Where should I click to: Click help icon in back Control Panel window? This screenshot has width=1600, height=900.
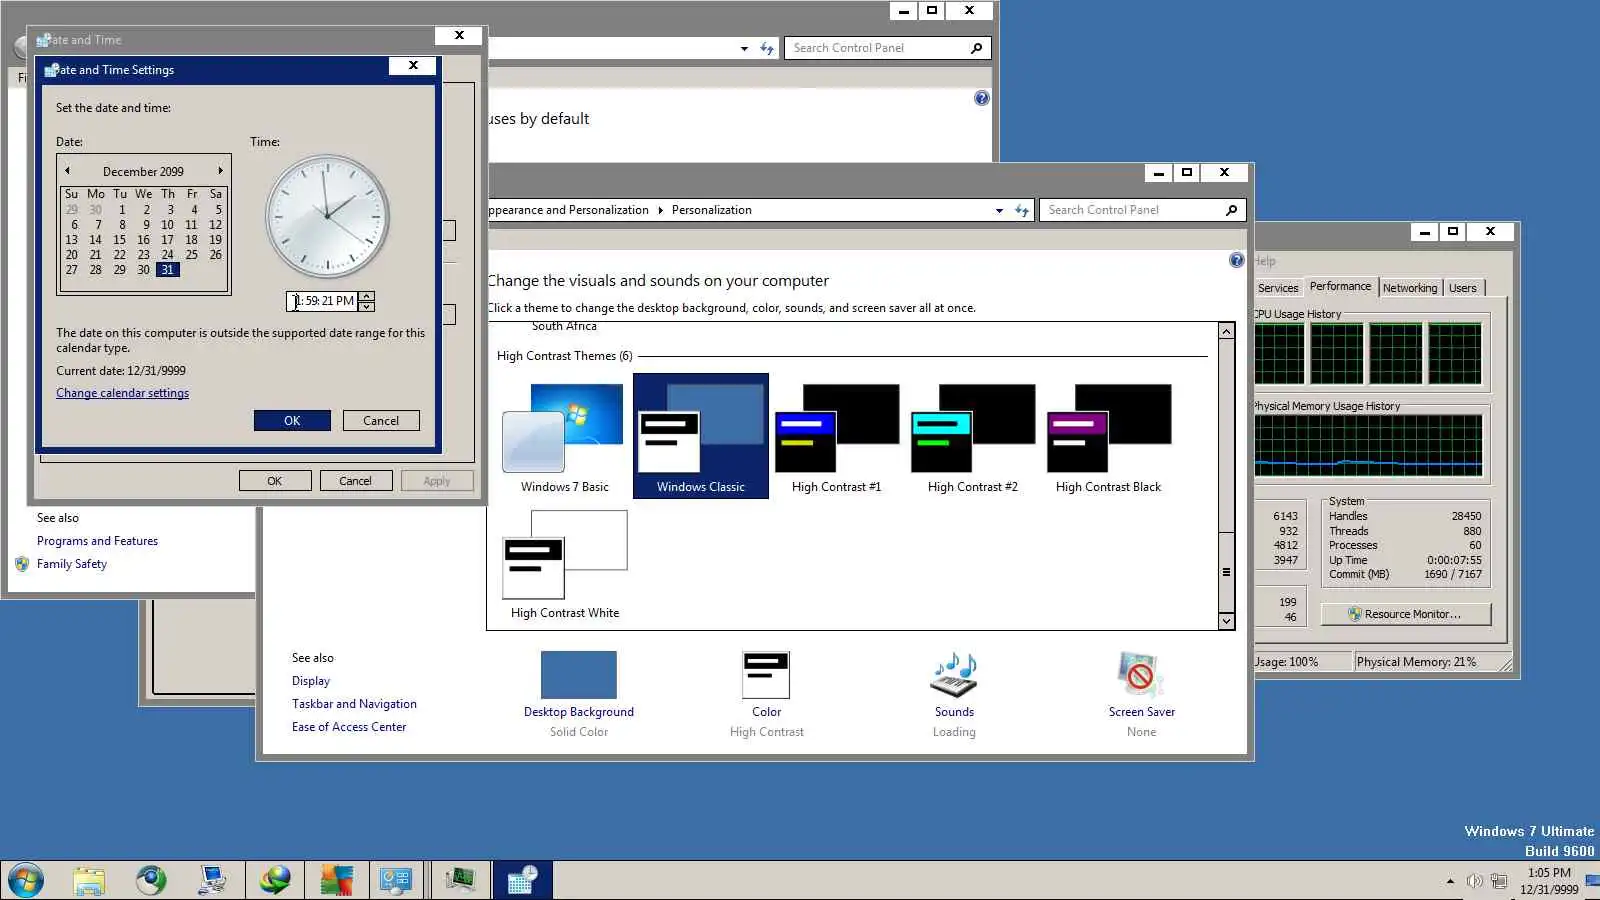point(982,98)
